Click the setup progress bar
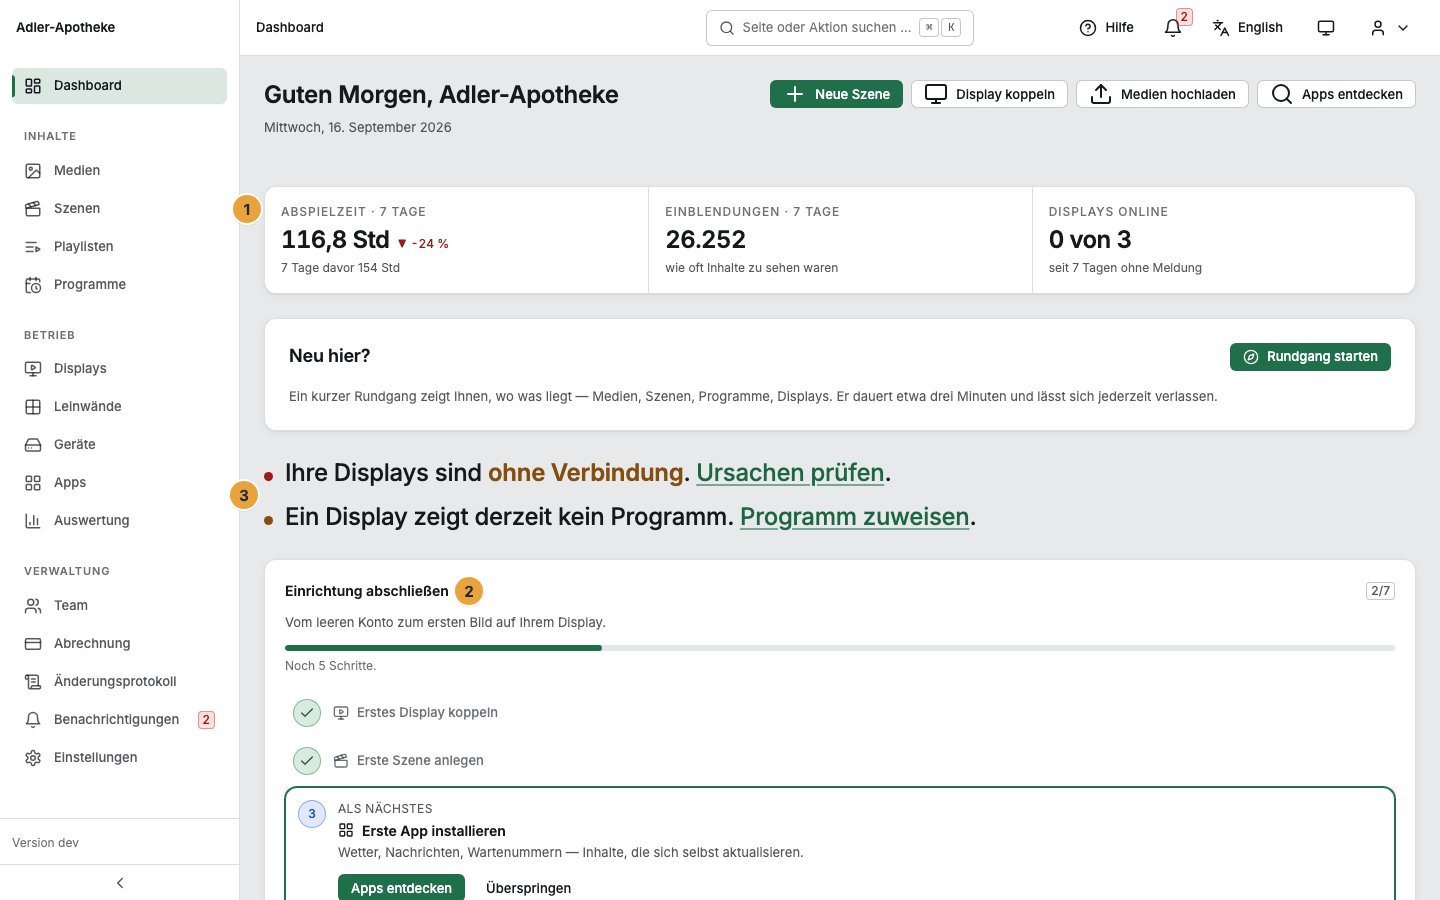The image size is (1440, 900). (x=840, y=648)
